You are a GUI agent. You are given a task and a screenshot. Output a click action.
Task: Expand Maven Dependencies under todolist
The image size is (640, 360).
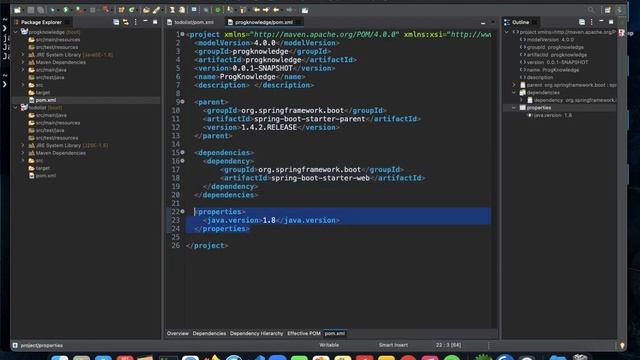point(23,153)
